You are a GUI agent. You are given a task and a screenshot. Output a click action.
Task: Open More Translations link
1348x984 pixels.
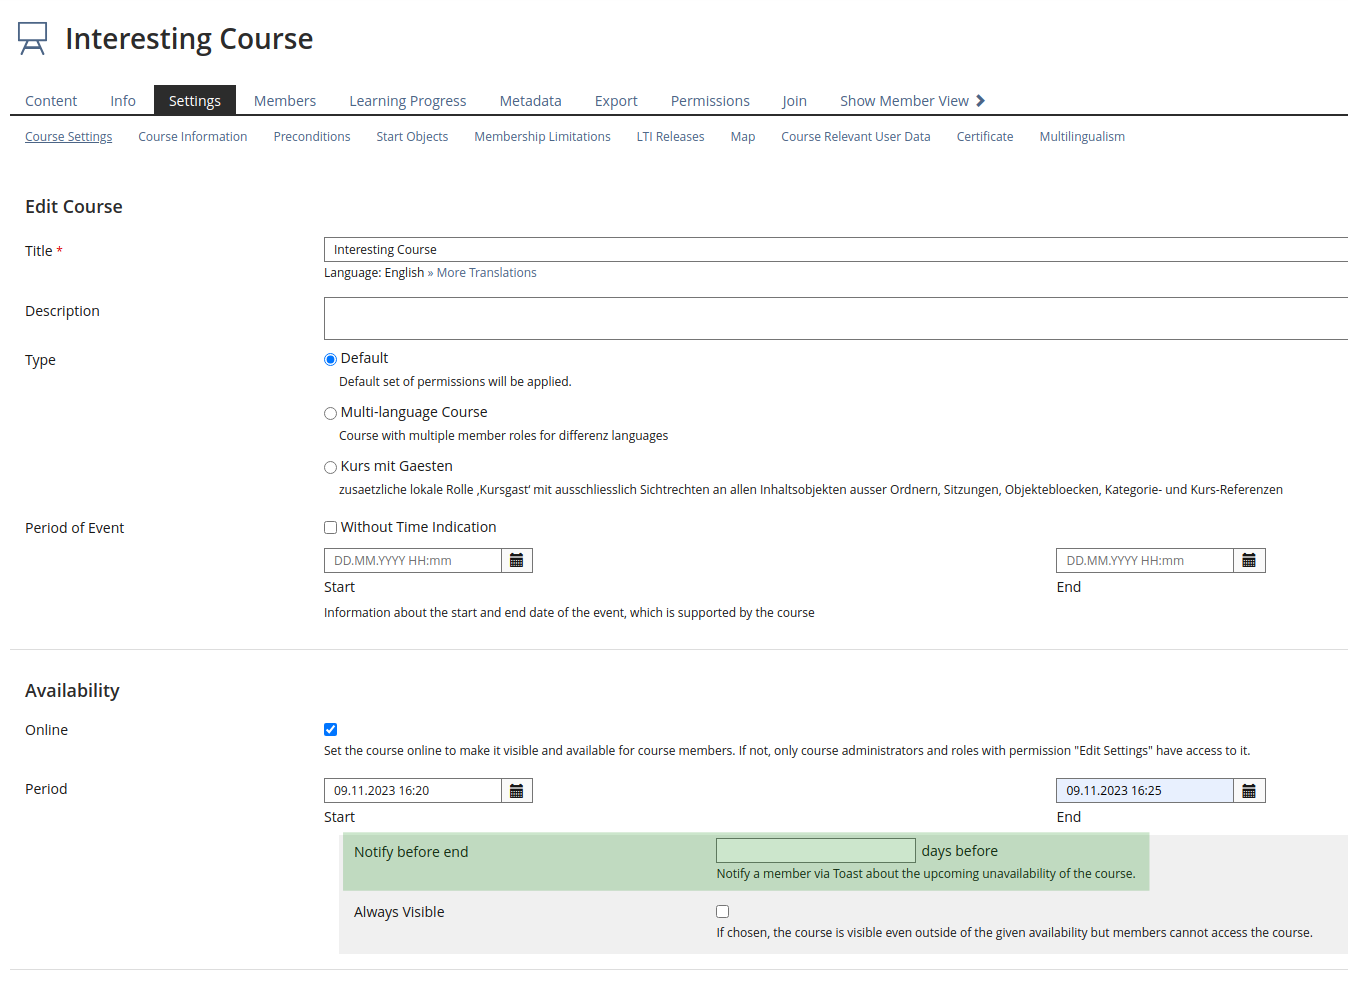[x=486, y=273]
